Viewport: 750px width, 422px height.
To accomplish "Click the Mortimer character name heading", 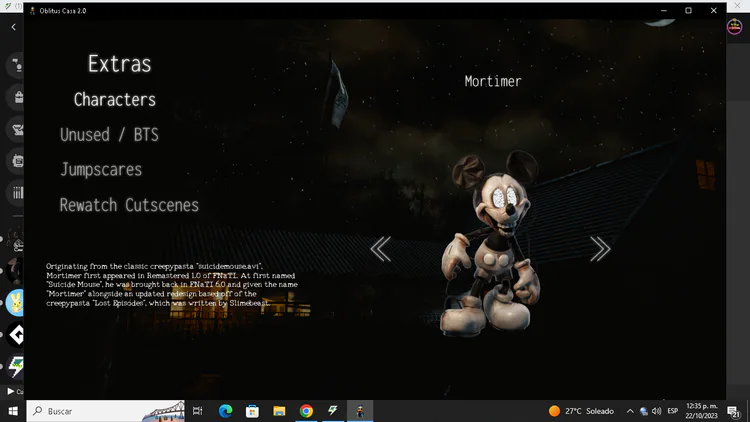I will 493,81.
